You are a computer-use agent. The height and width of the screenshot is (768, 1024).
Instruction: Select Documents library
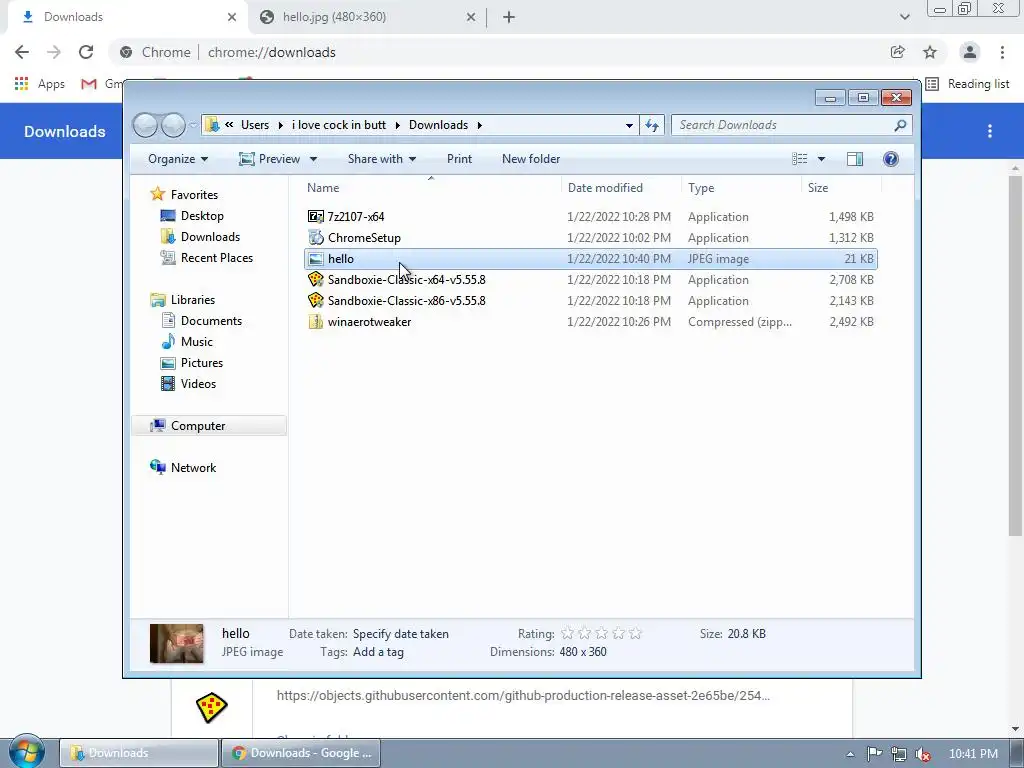point(211,321)
